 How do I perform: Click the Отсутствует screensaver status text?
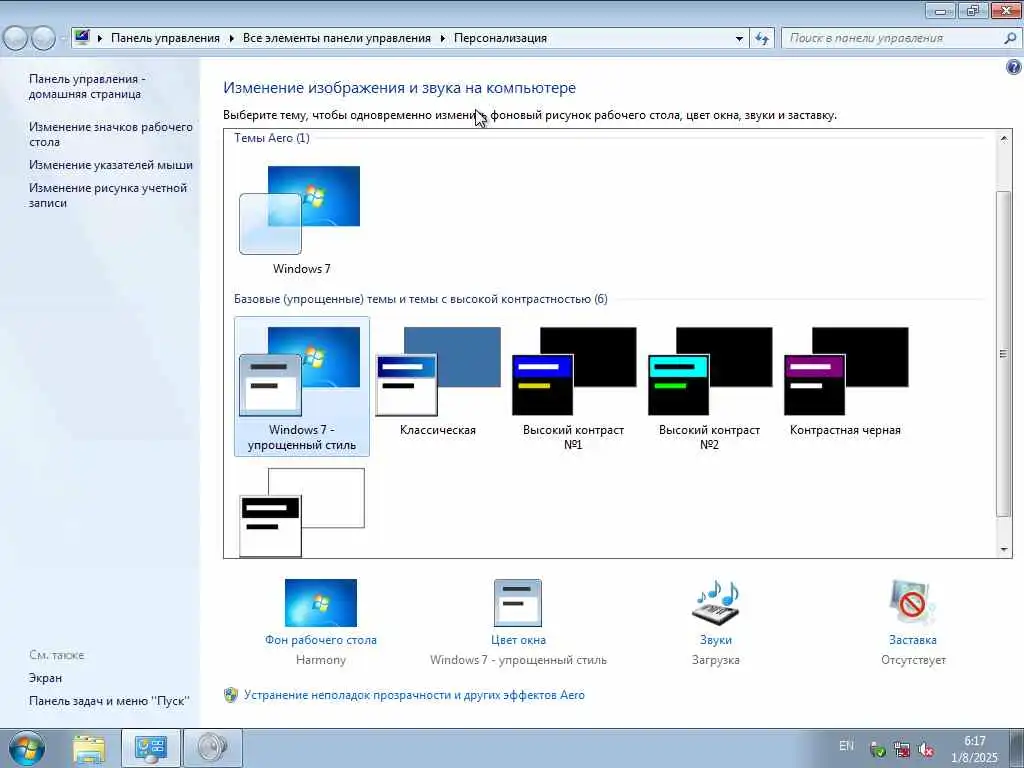tap(913, 660)
